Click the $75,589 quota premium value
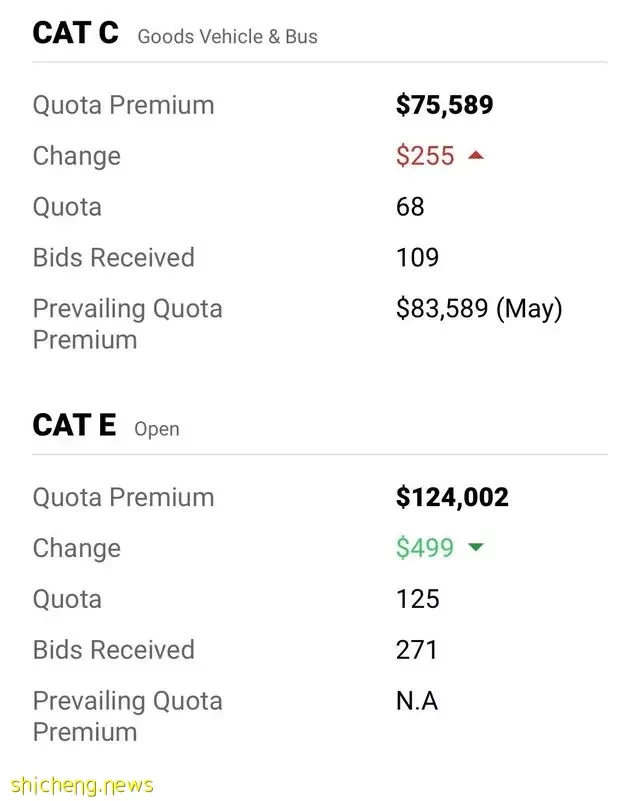The image size is (640, 801). pyautogui.click(x=444, y=105)
